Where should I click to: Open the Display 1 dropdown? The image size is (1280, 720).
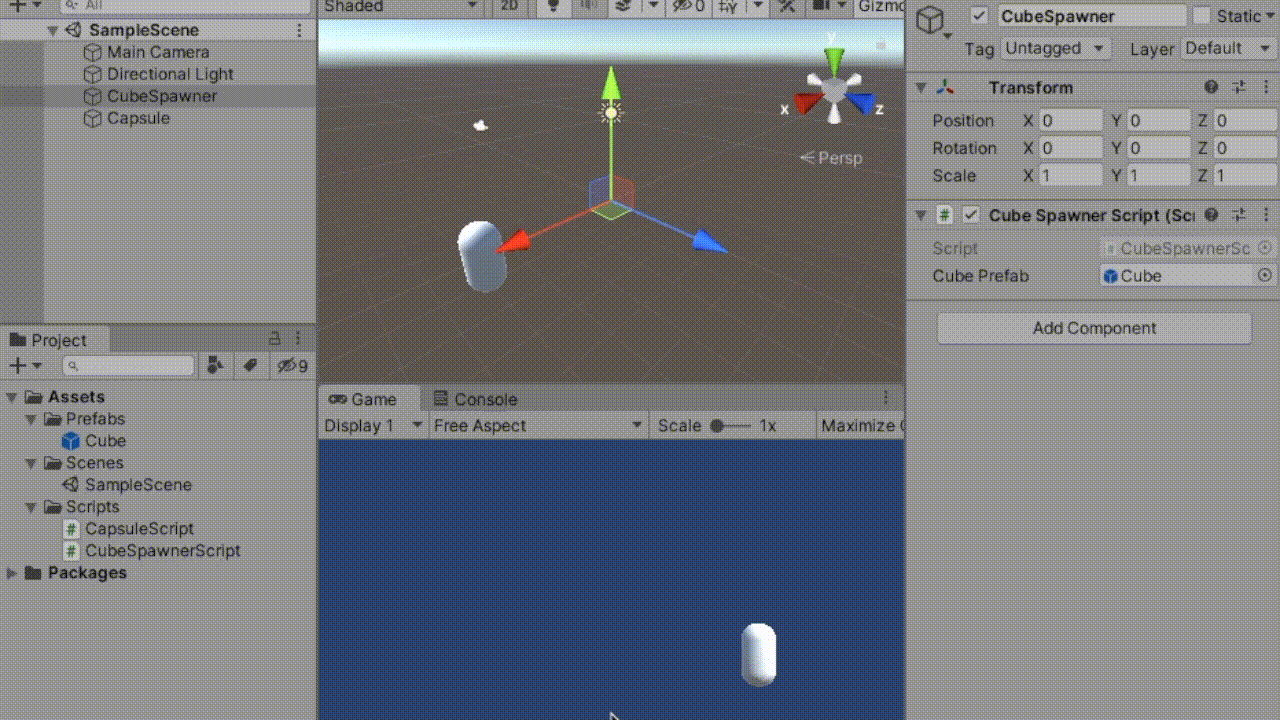pos(373,426)
